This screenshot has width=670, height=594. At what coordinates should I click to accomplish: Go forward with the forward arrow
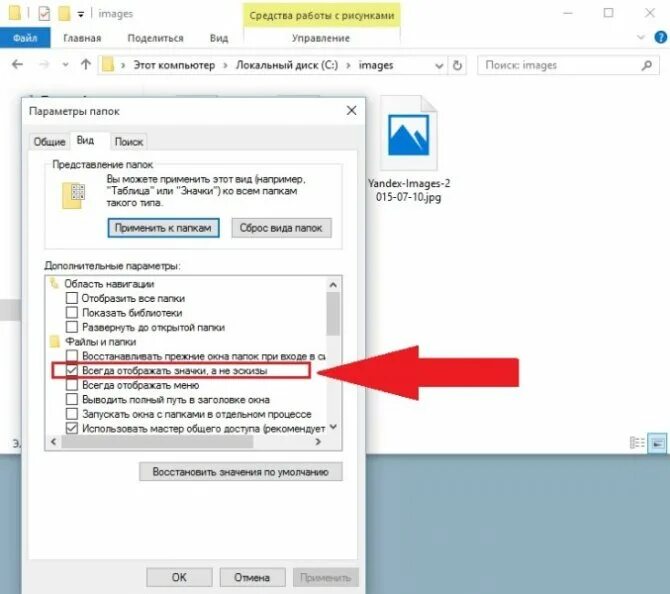tap(44, 65)
